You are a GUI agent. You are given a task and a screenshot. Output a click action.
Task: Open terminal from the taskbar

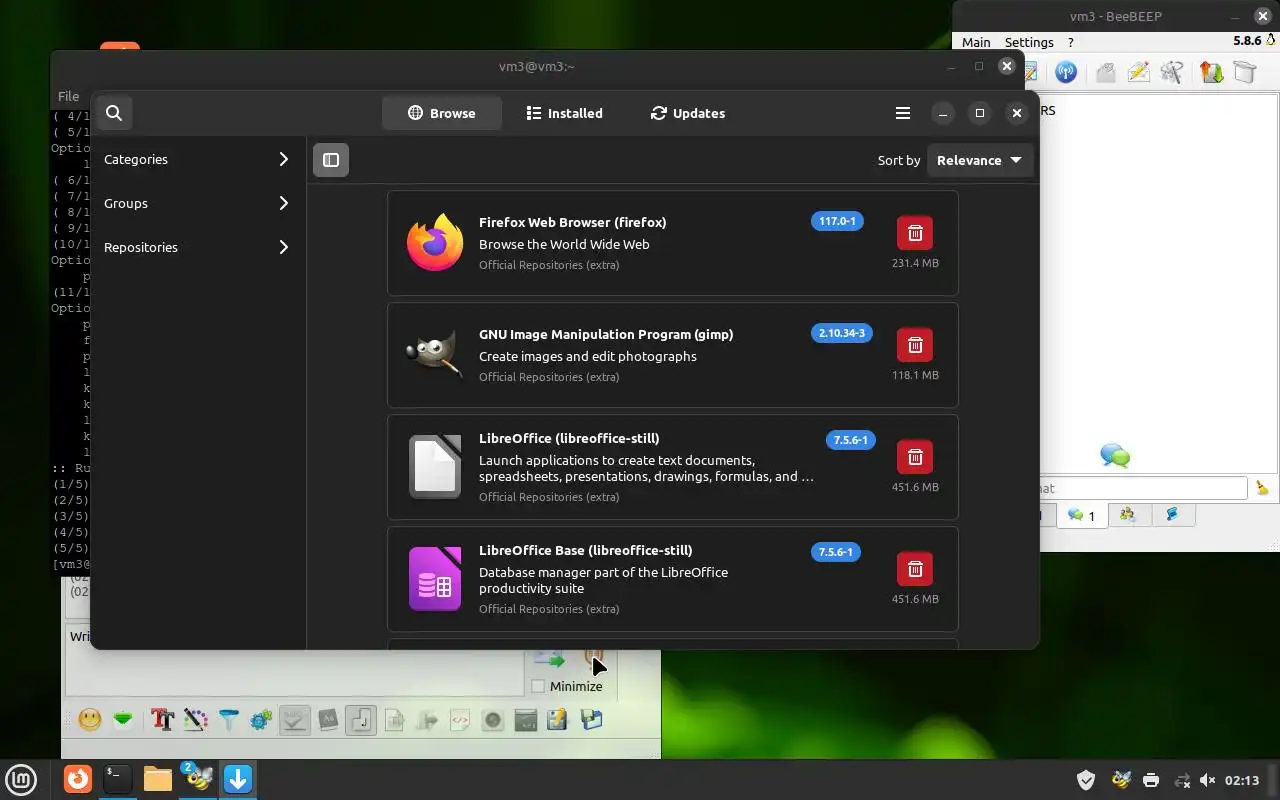tap(117, 779)
